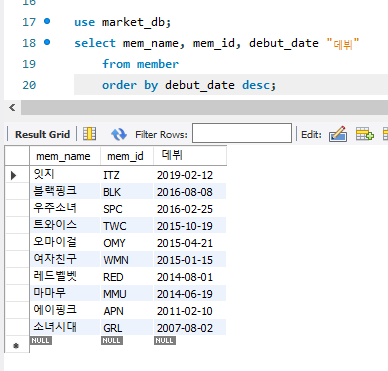Click the NULL cell under mem_id
The image size is (388, 371).
pyautogui.click(x=112, y=340)
